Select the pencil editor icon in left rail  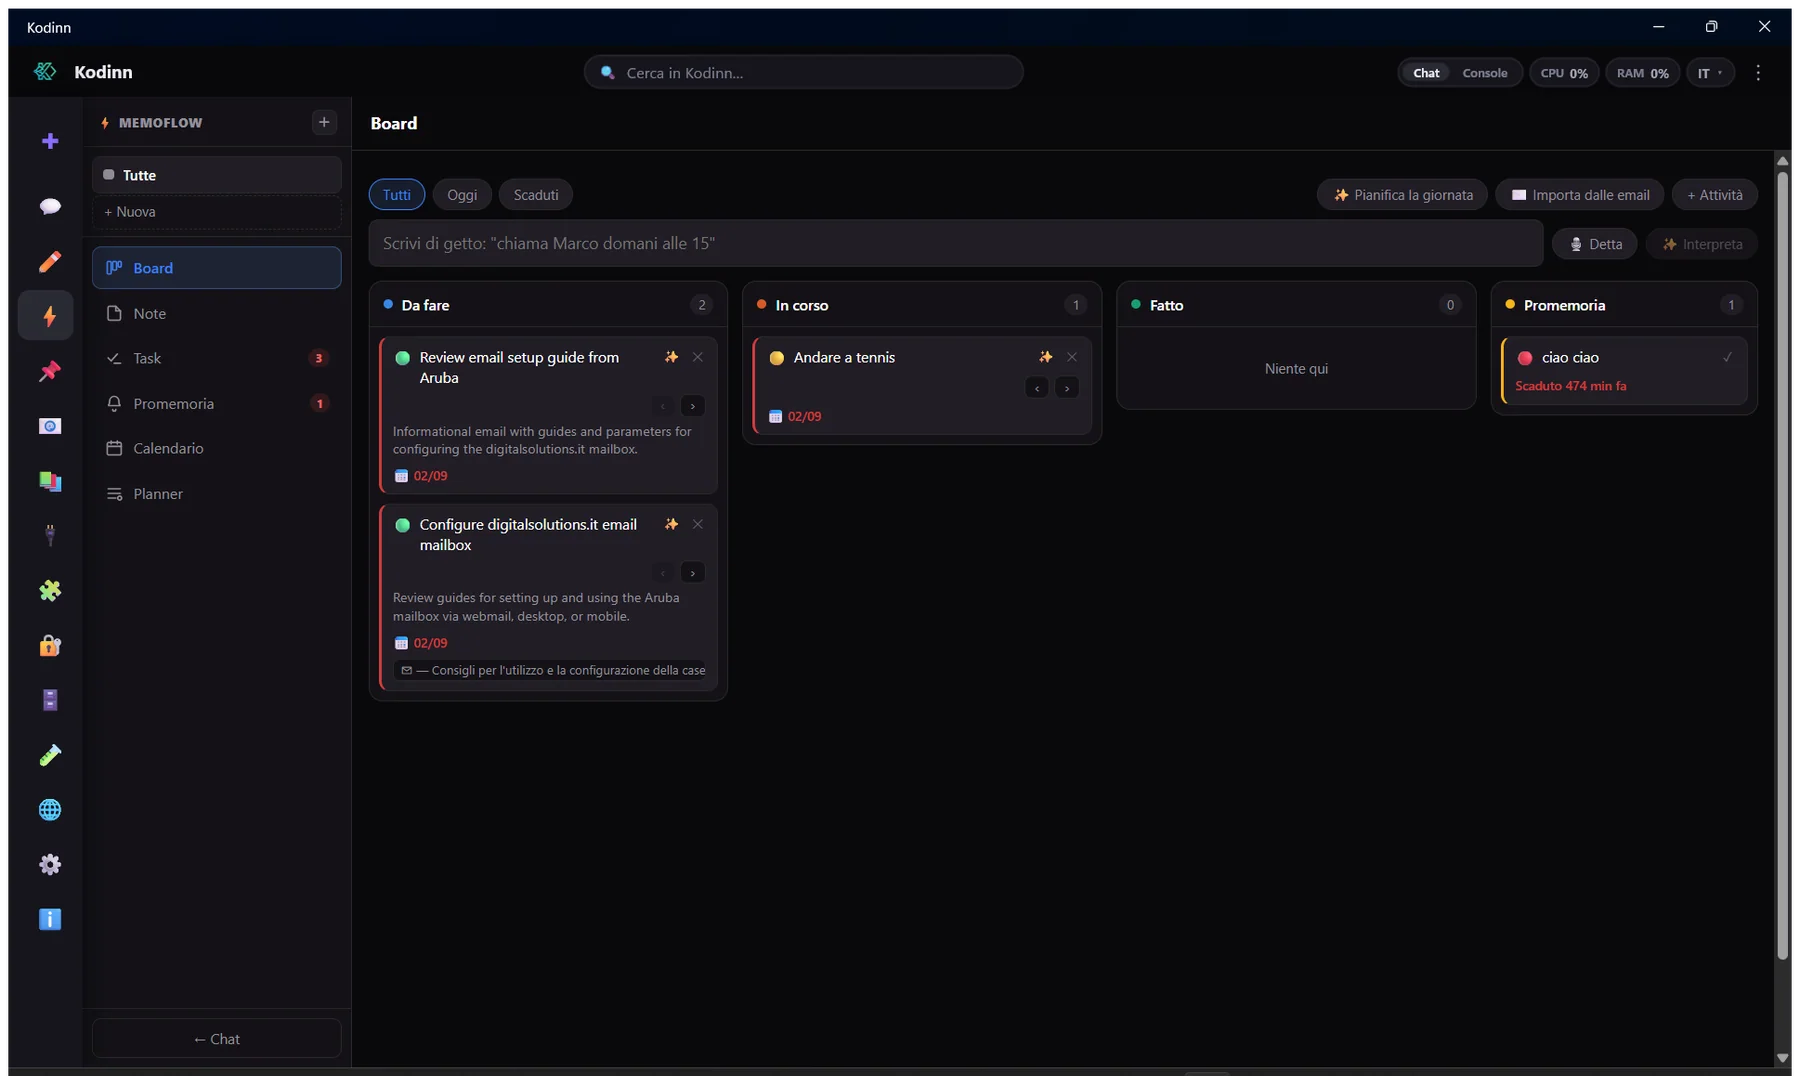(x=49, y=261)
